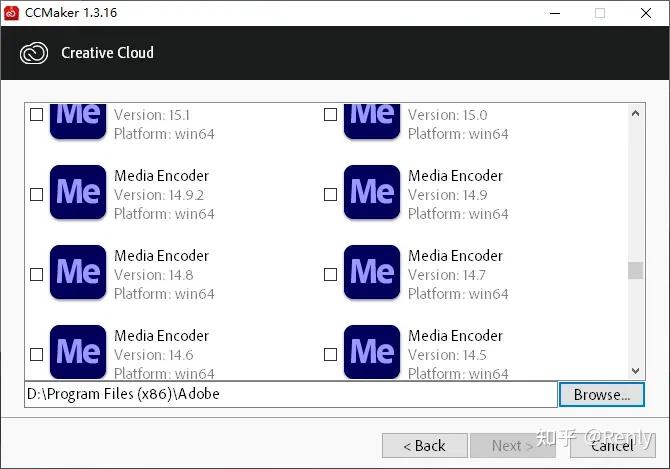Viewport: 670px width, 469px height.
Task: Click 'Version: 14.8' text
Action: point(154,275)
